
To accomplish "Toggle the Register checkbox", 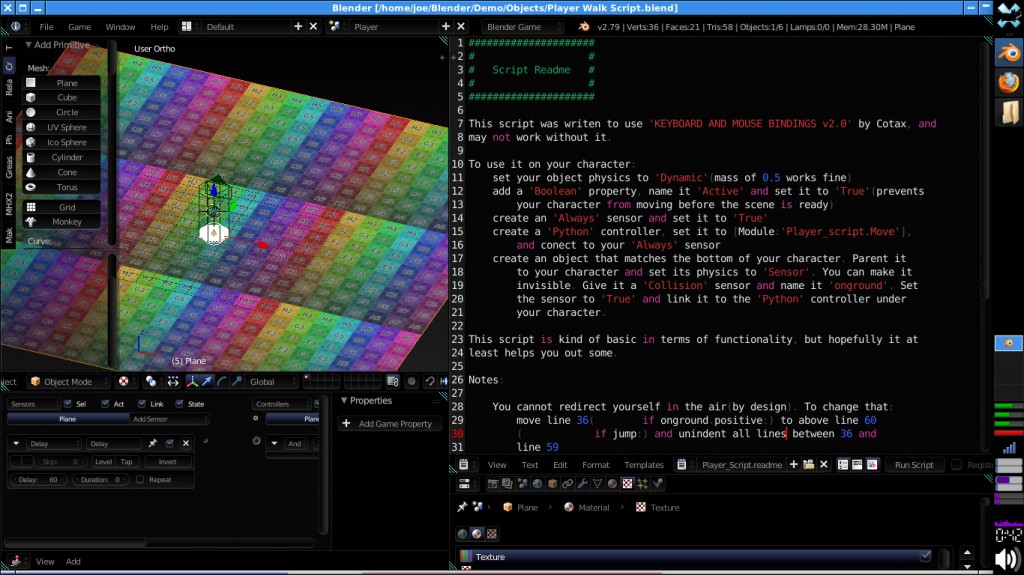I will click(956, 465).
